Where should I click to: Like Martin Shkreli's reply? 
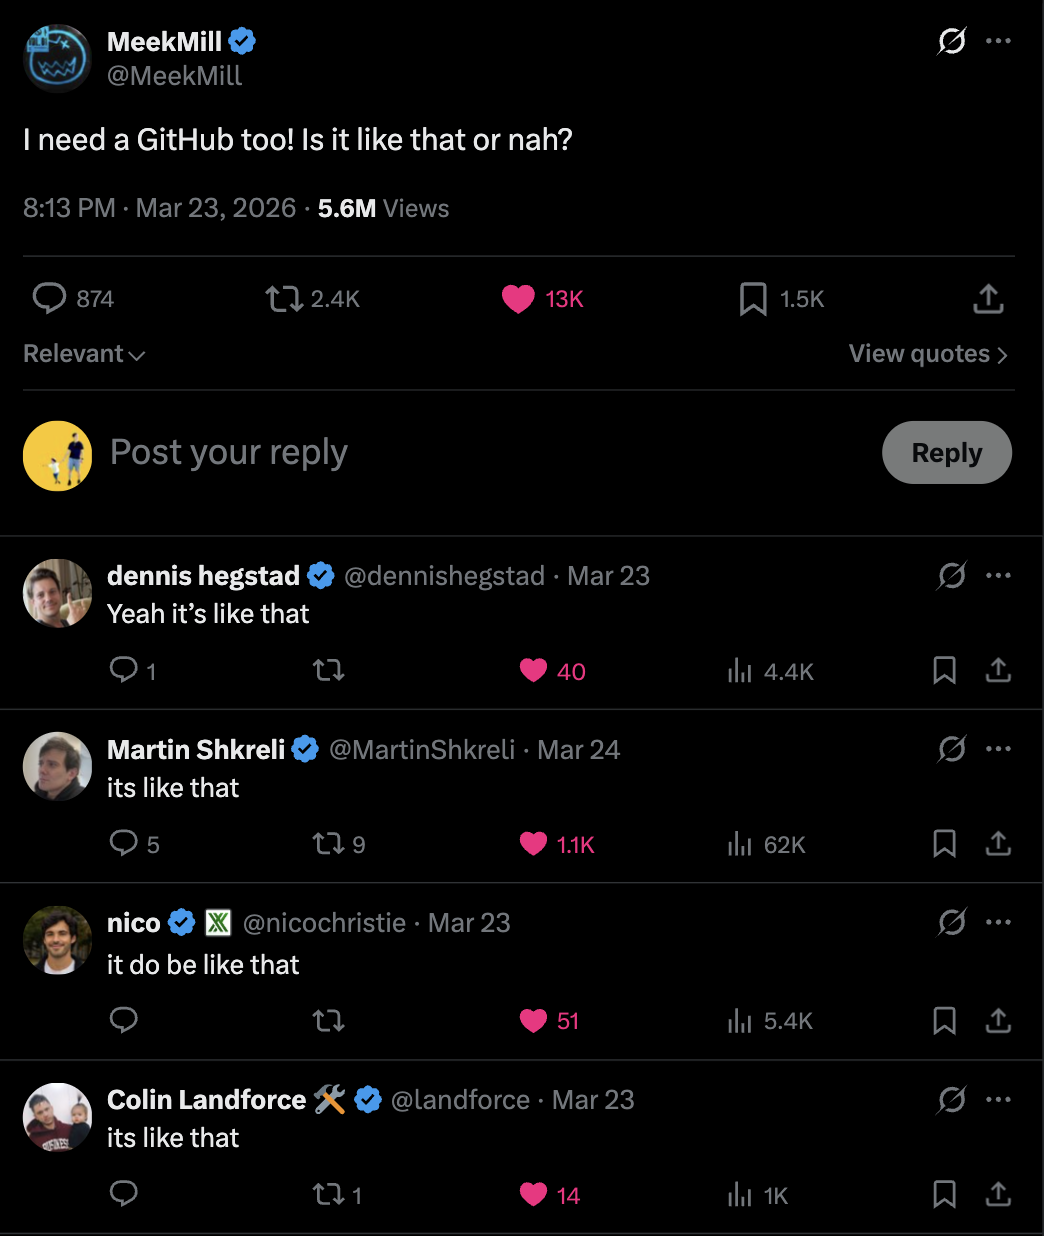pyautogui.click(x=534, y=845)
